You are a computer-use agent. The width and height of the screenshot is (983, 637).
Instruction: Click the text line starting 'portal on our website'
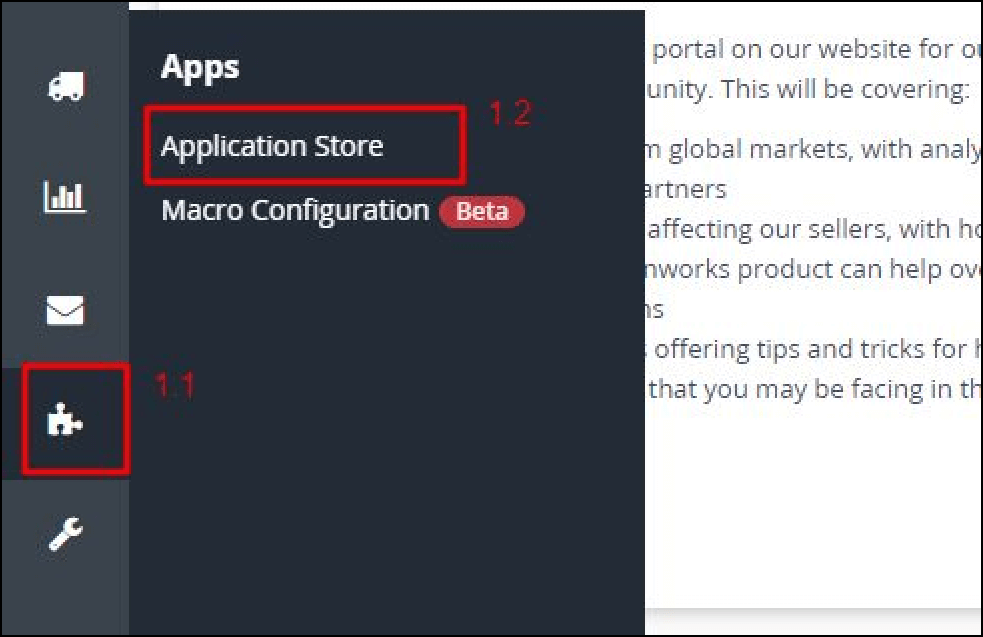pyautogui.click(x=810, y=48)
